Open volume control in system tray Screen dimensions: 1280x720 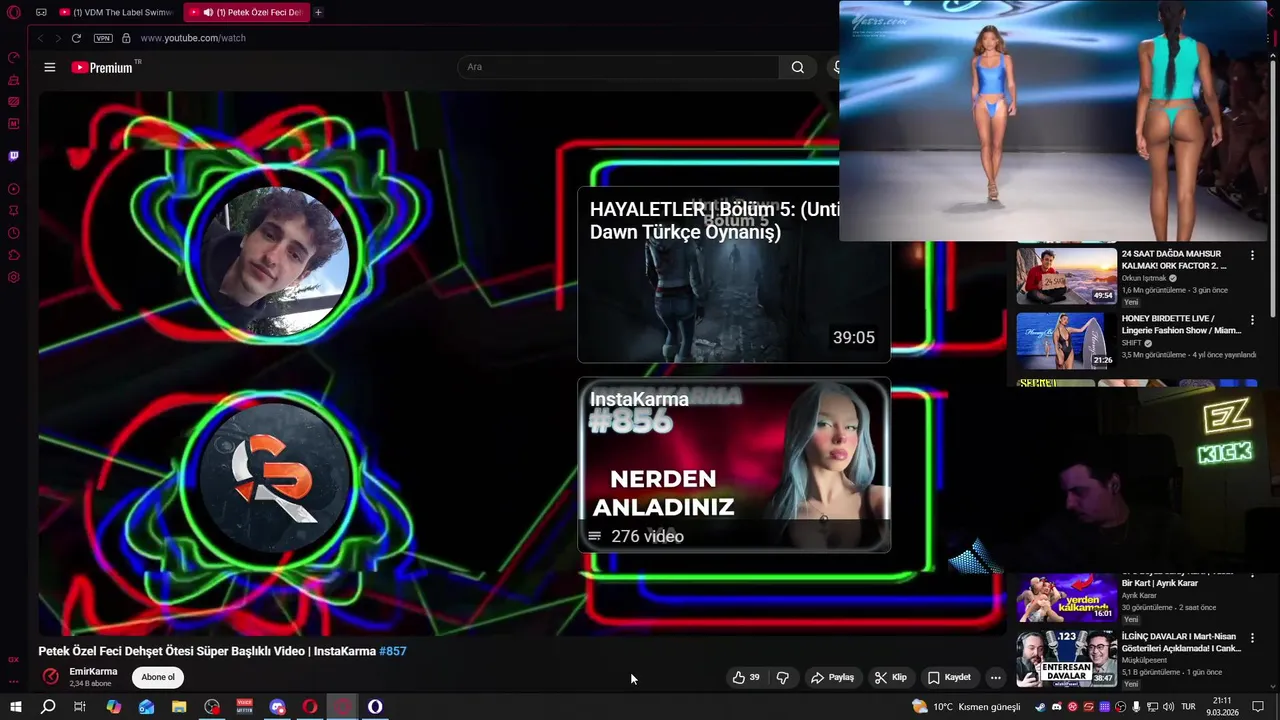point(1169,707)
